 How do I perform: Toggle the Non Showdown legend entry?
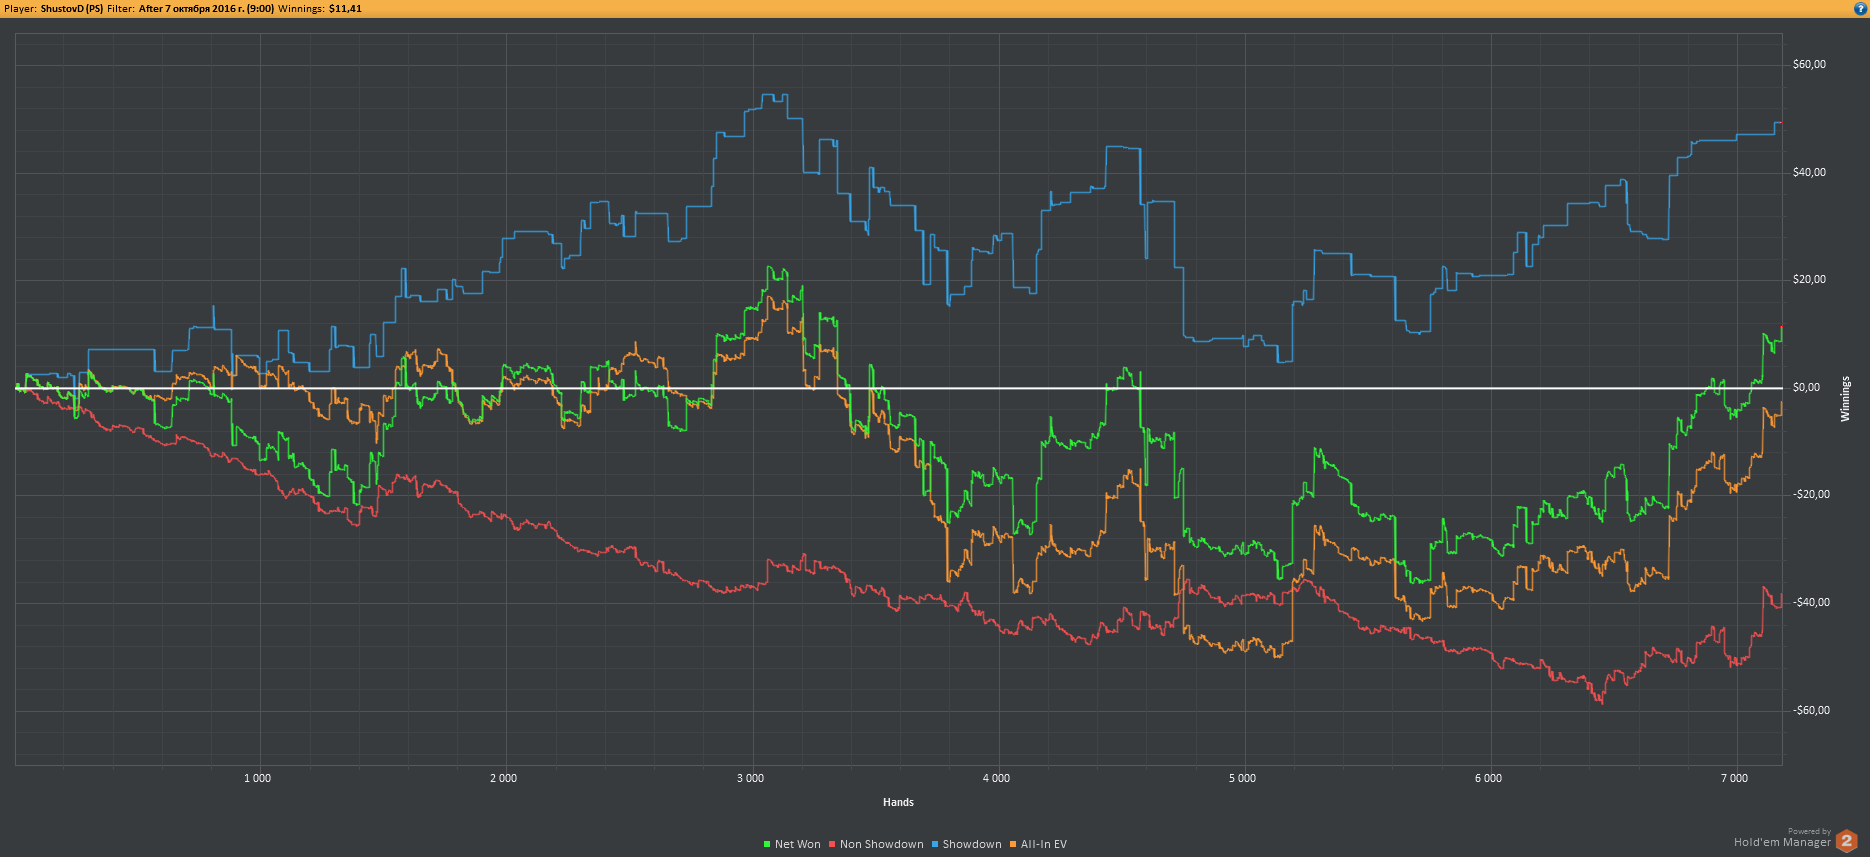(876, 844)
